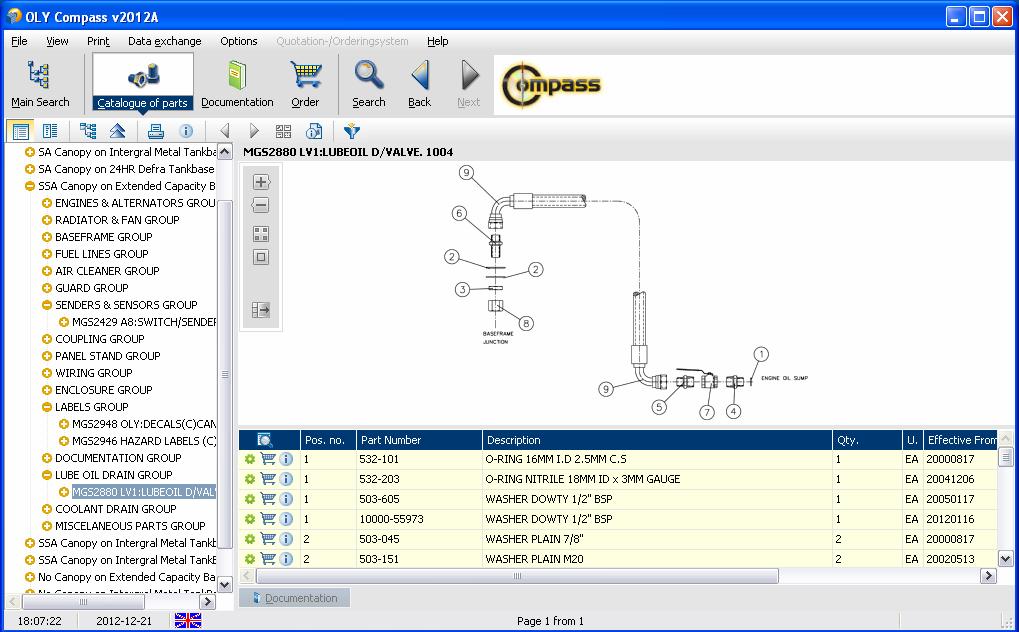The height and width of the screenshot is (632, 1019).
Task: Click the parts table horizontal scrollbar
Action: pyautogui.click(x=517, y=576)
